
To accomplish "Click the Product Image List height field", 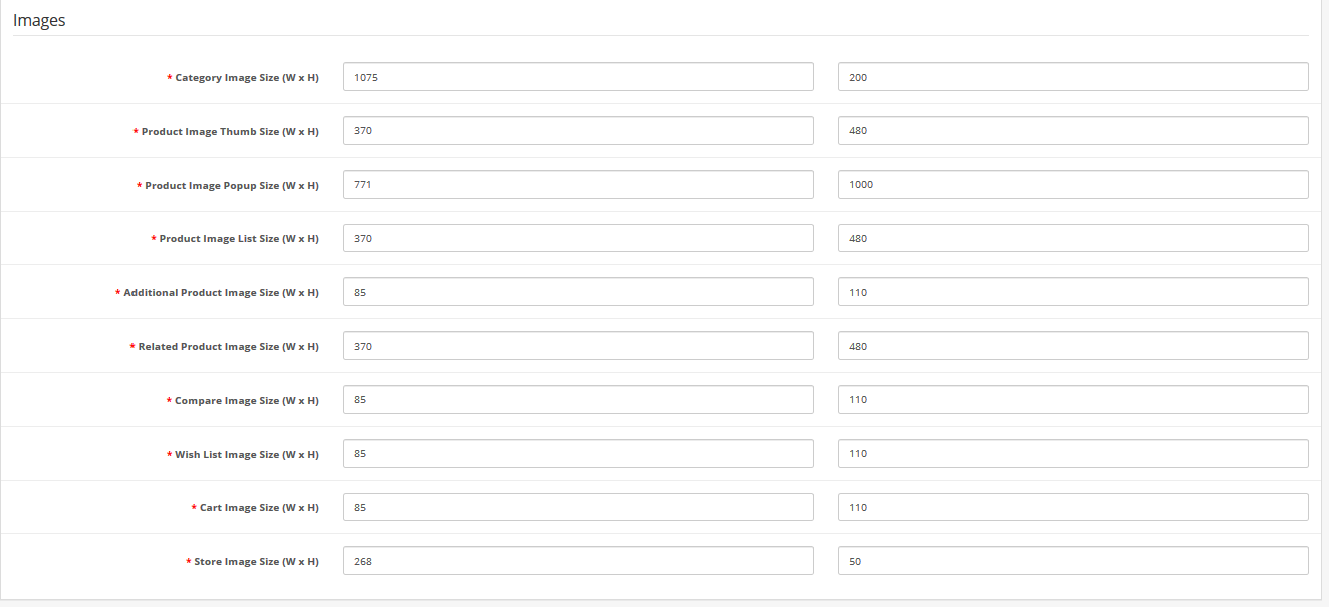I will pyautogui.click(x=1073, y=239).
